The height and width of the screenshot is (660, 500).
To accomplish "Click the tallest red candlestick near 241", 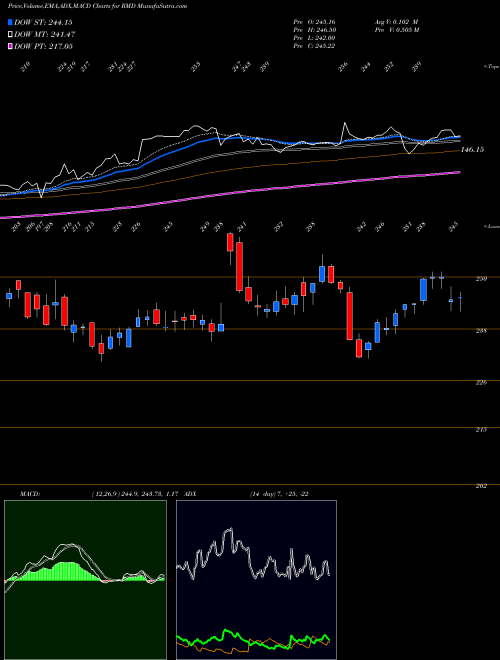I will pyautogui.click(x=239, y=266).
